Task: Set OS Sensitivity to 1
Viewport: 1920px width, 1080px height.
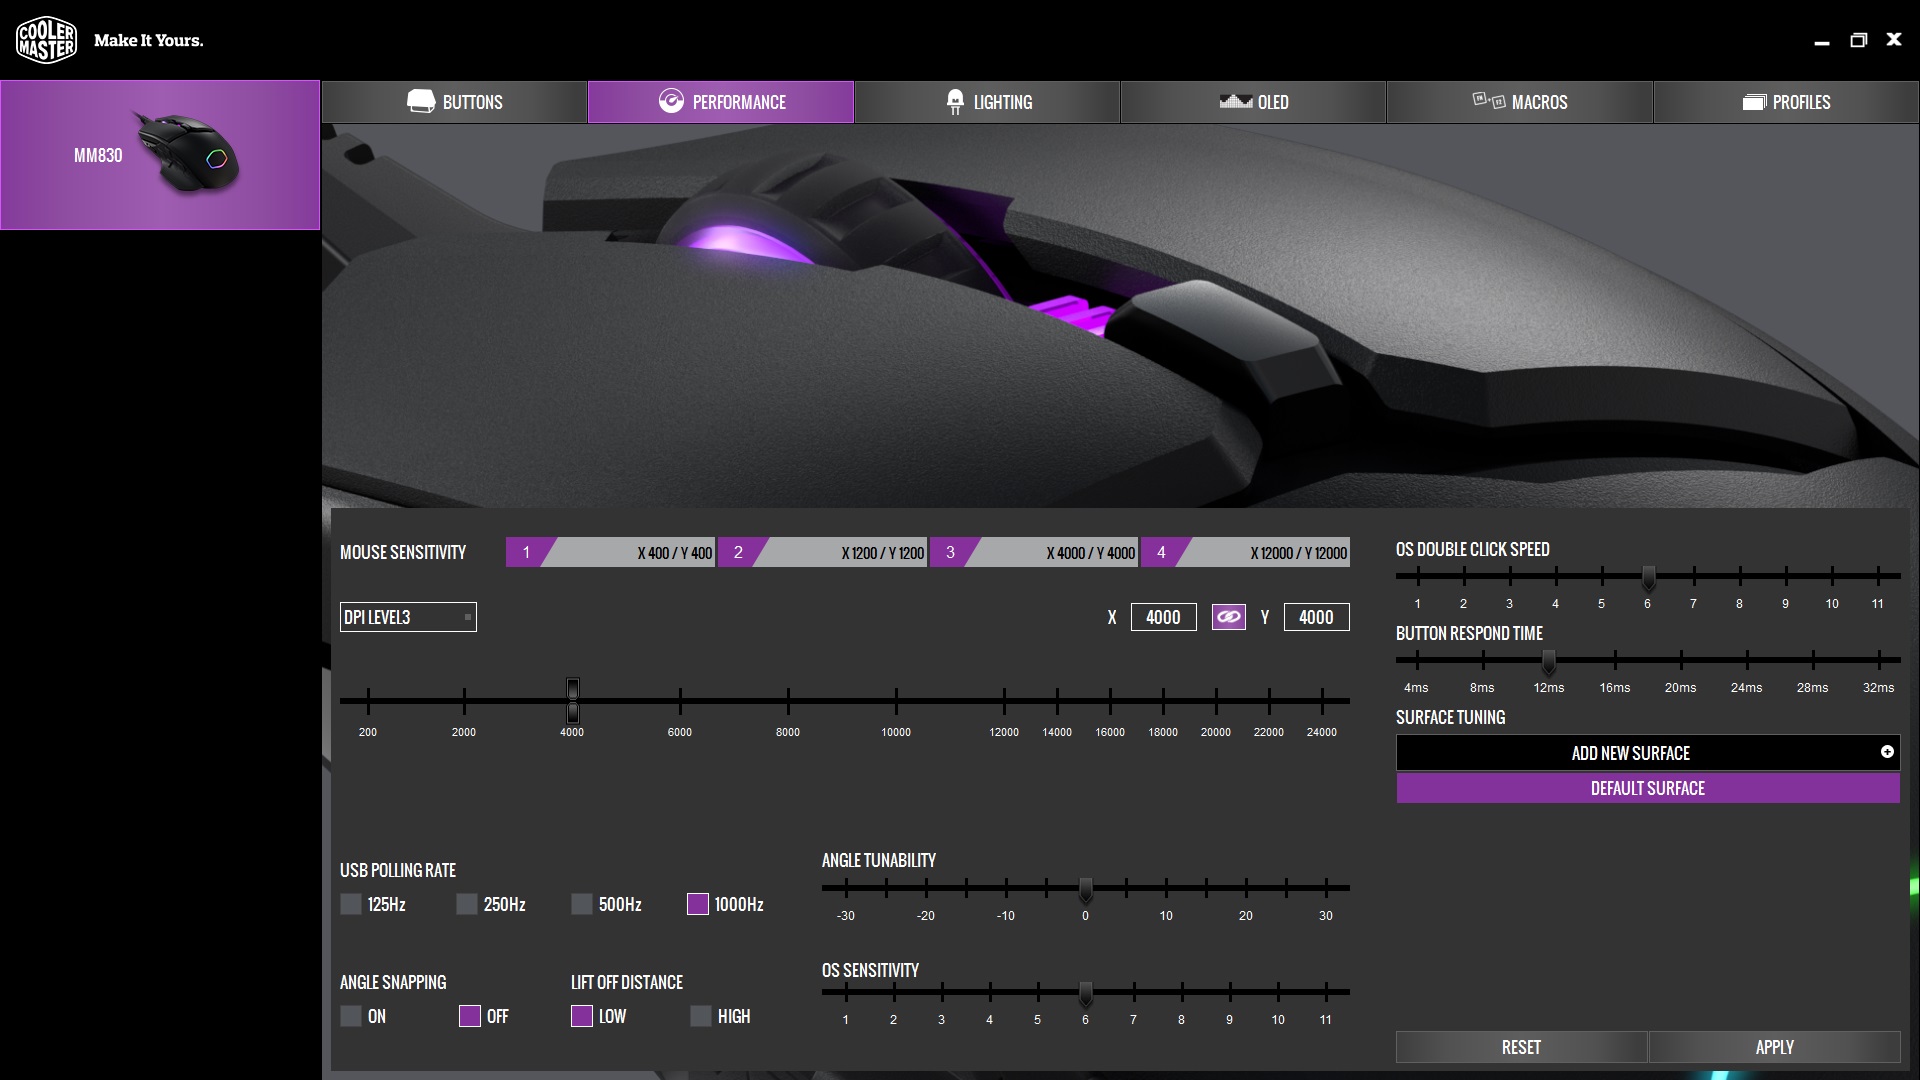Action: click(x=846, y=992)
